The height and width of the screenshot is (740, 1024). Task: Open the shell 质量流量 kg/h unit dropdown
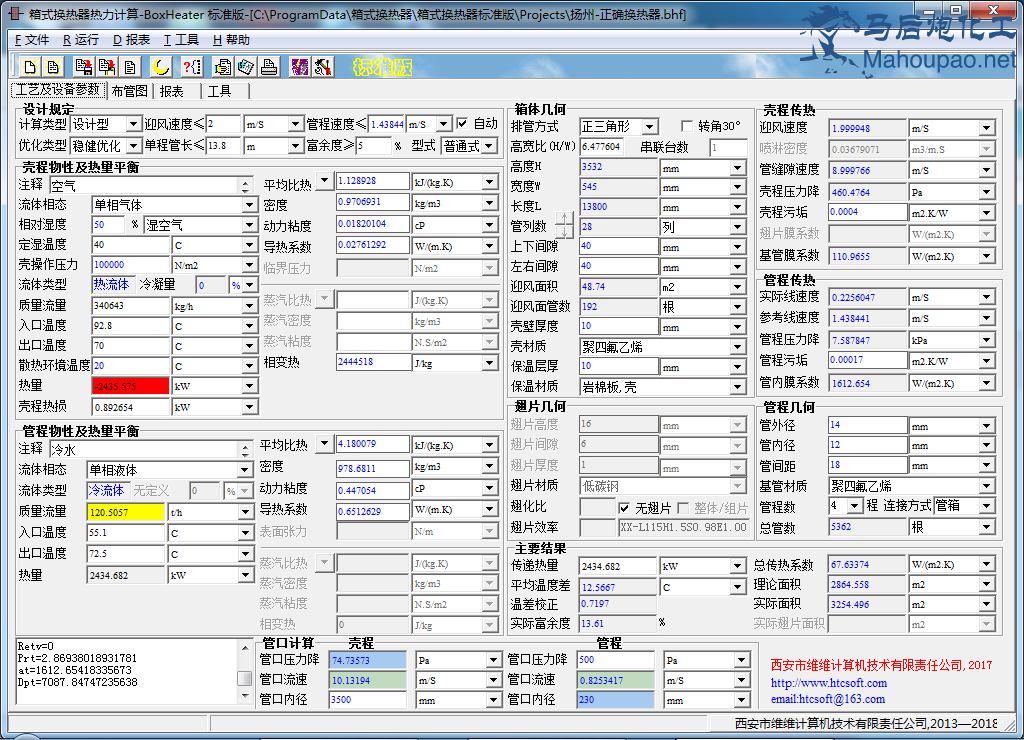click(x=249, y=306)
